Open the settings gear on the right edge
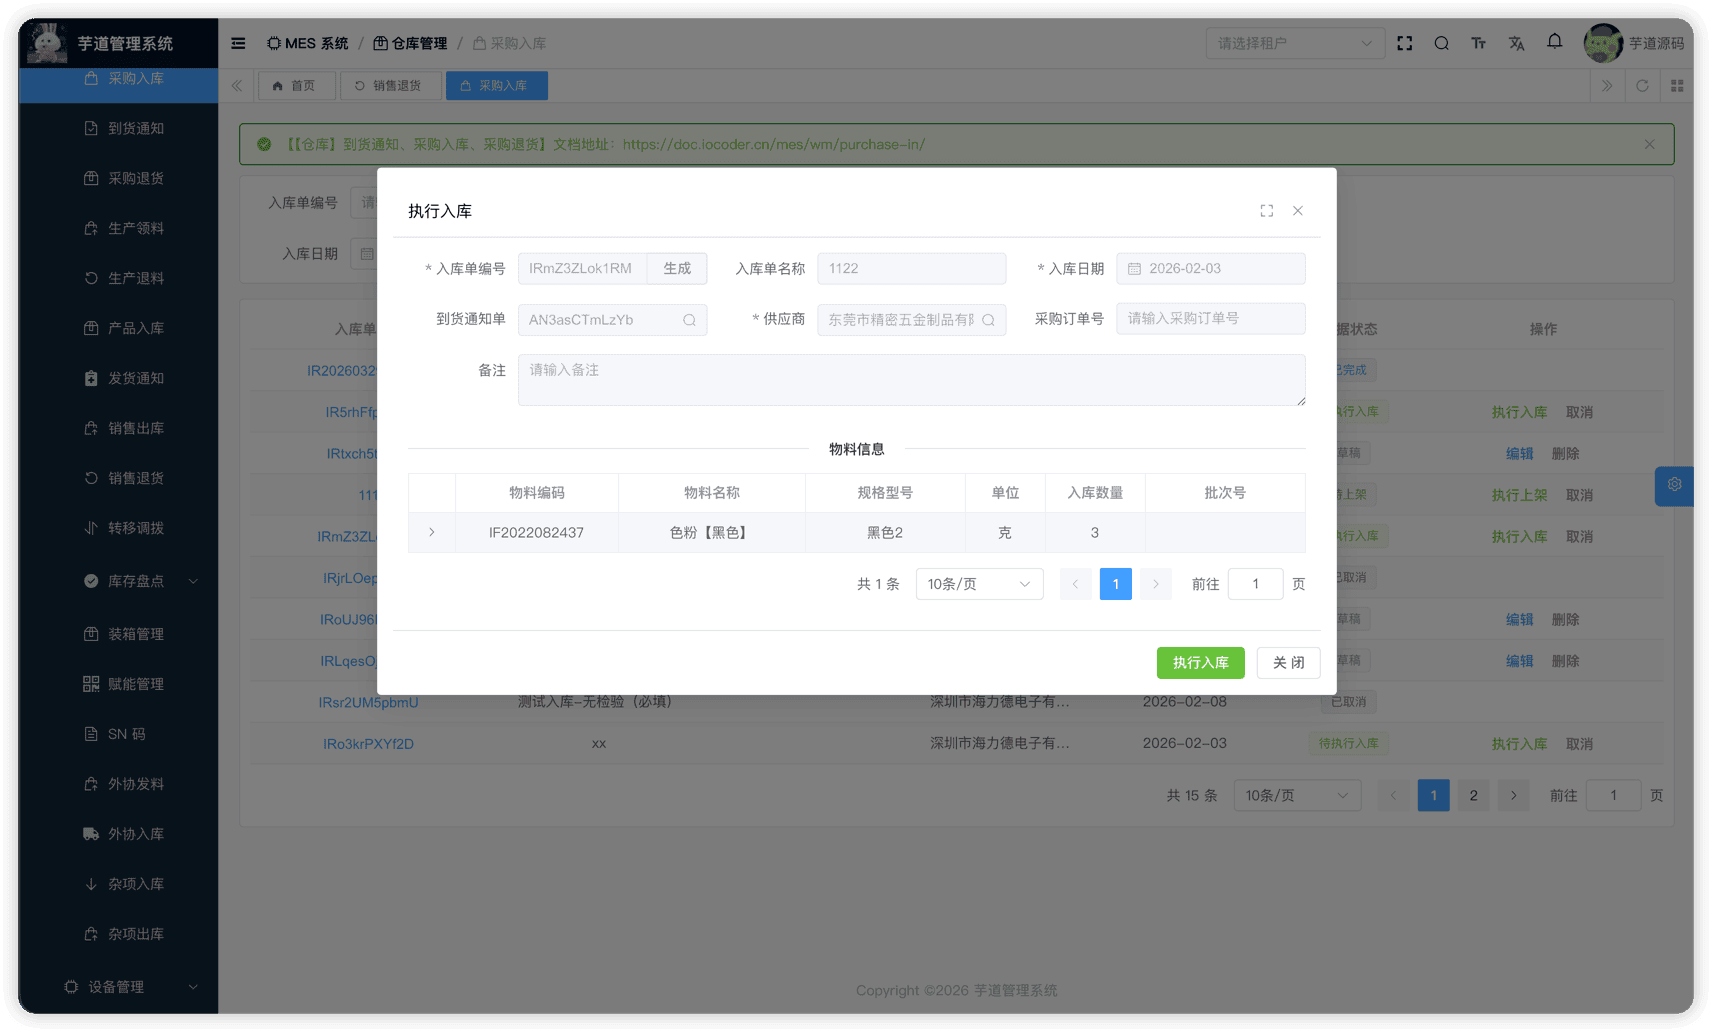This screenshot has width=1712, height=1032. click(x=1674, y=485)
